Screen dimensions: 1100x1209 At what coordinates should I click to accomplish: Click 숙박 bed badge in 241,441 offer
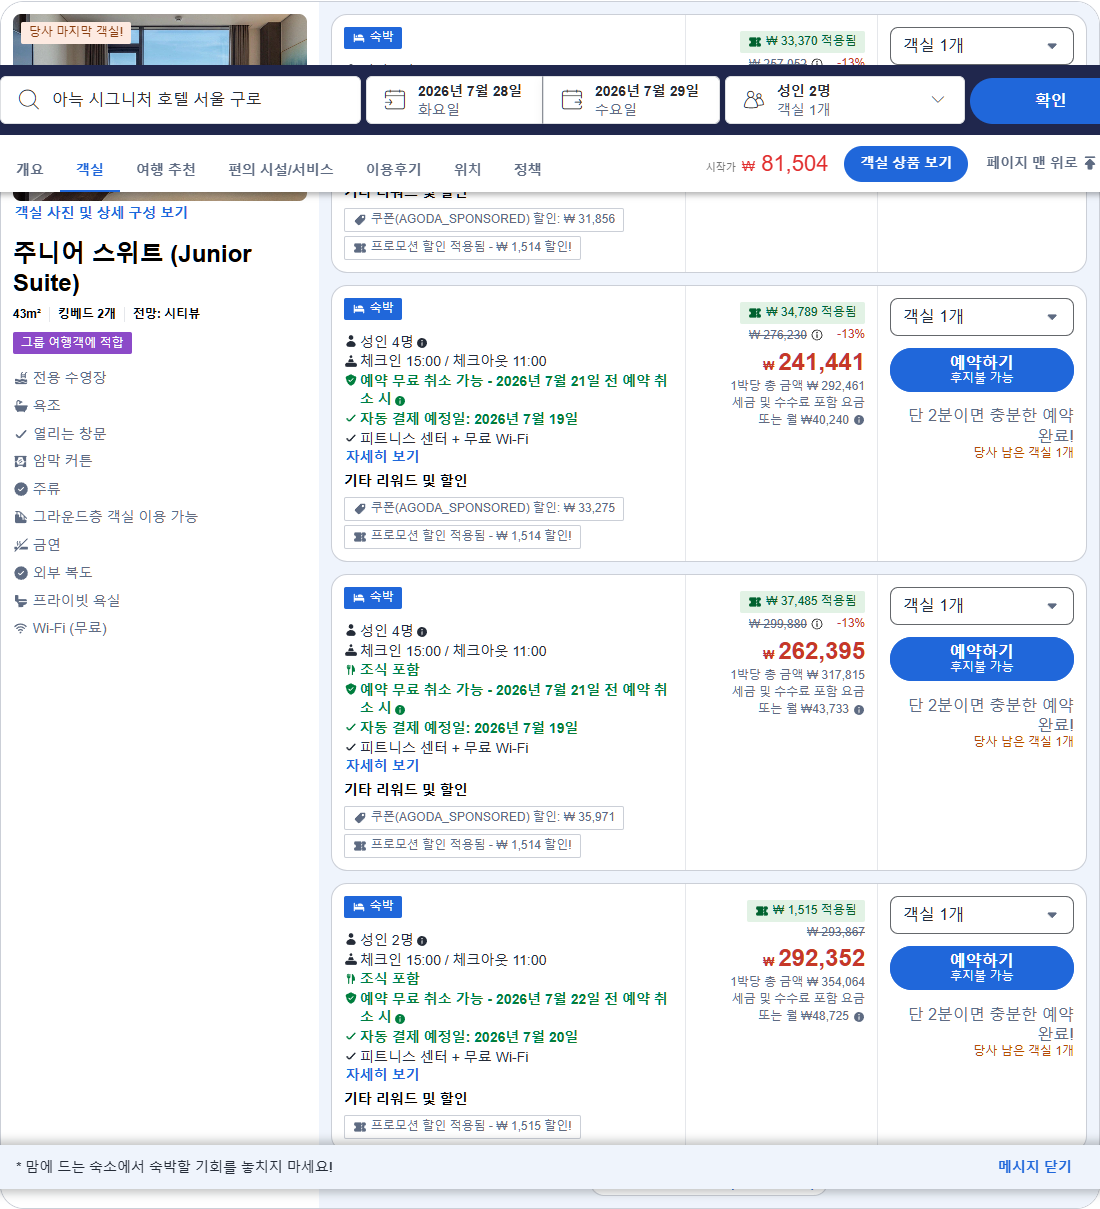point(373,308)
